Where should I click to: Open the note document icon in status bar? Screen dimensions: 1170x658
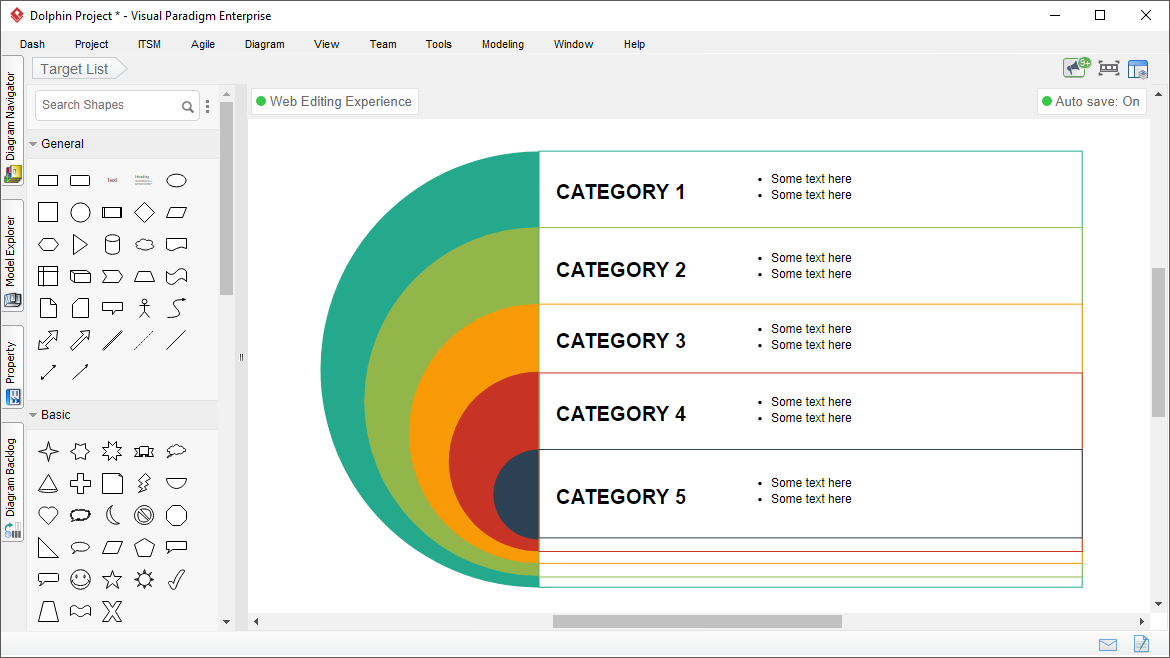(1141, 643)
